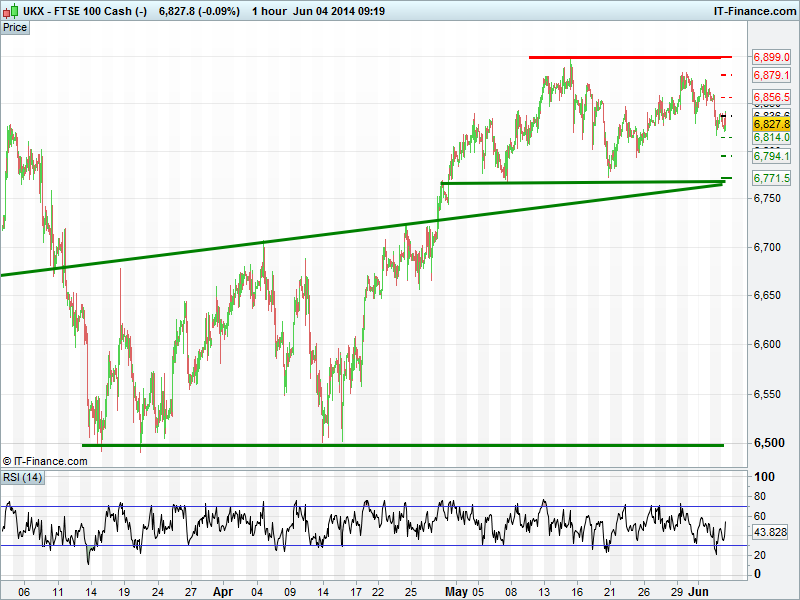Click the 26 date label on time axis
The image size is (800, 600).
pyautogui.click(x=643, y=592)
